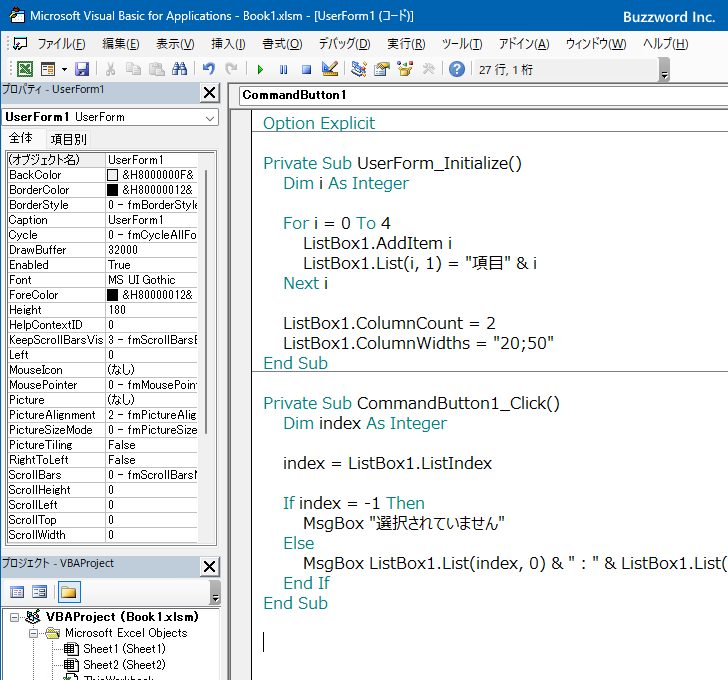This screenshot has height=680, width=728.
Task: Click the View Microsoft Excel icon
Action: (25, 69)
